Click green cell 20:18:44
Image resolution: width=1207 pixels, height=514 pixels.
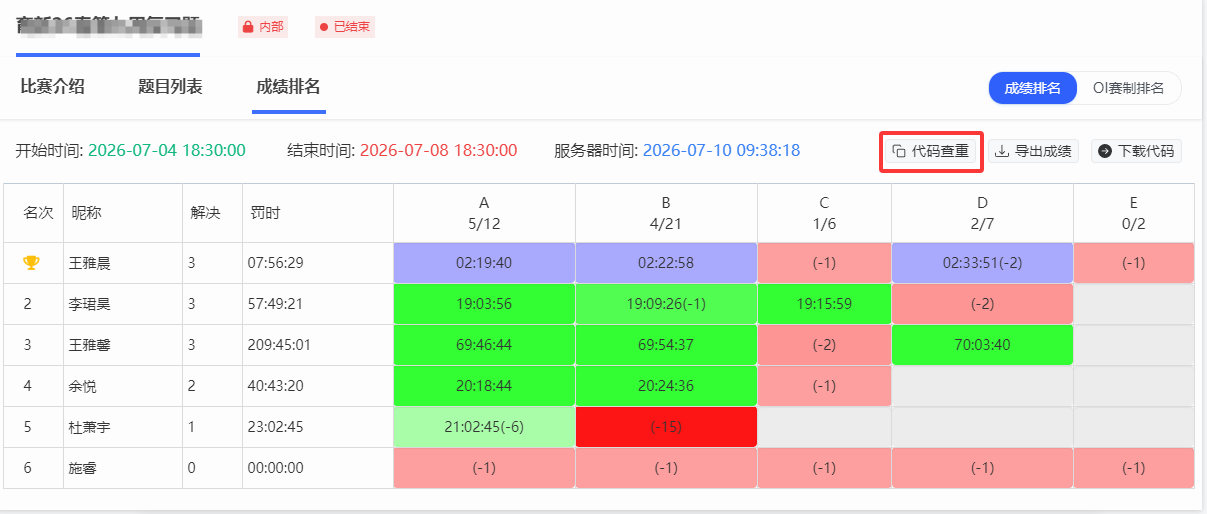pos(484,386)
